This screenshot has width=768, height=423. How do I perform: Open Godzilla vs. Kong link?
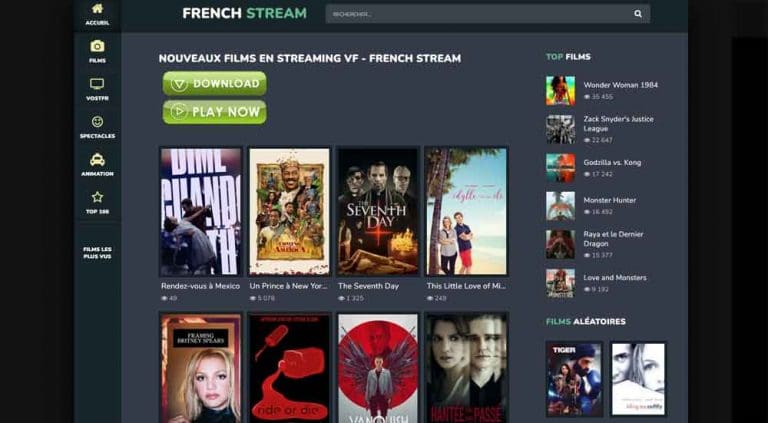(612, 163)
